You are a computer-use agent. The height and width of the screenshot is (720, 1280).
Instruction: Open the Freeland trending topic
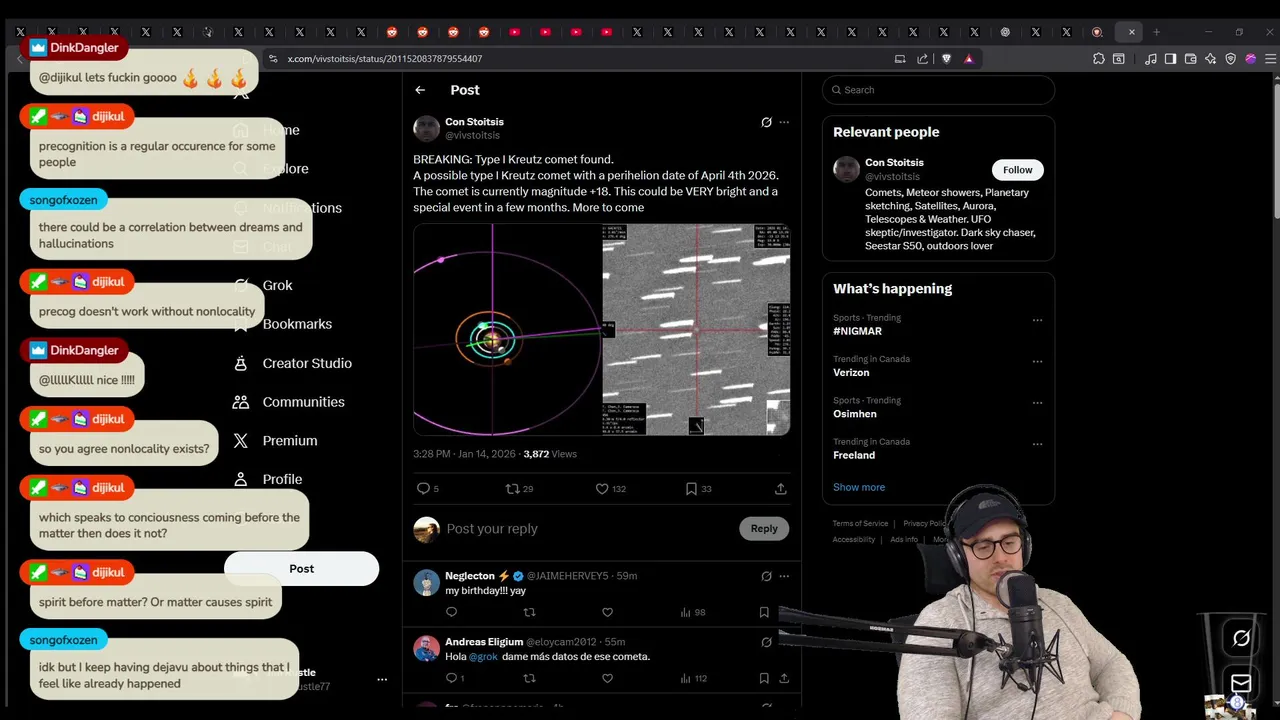[x=854, y=455]
